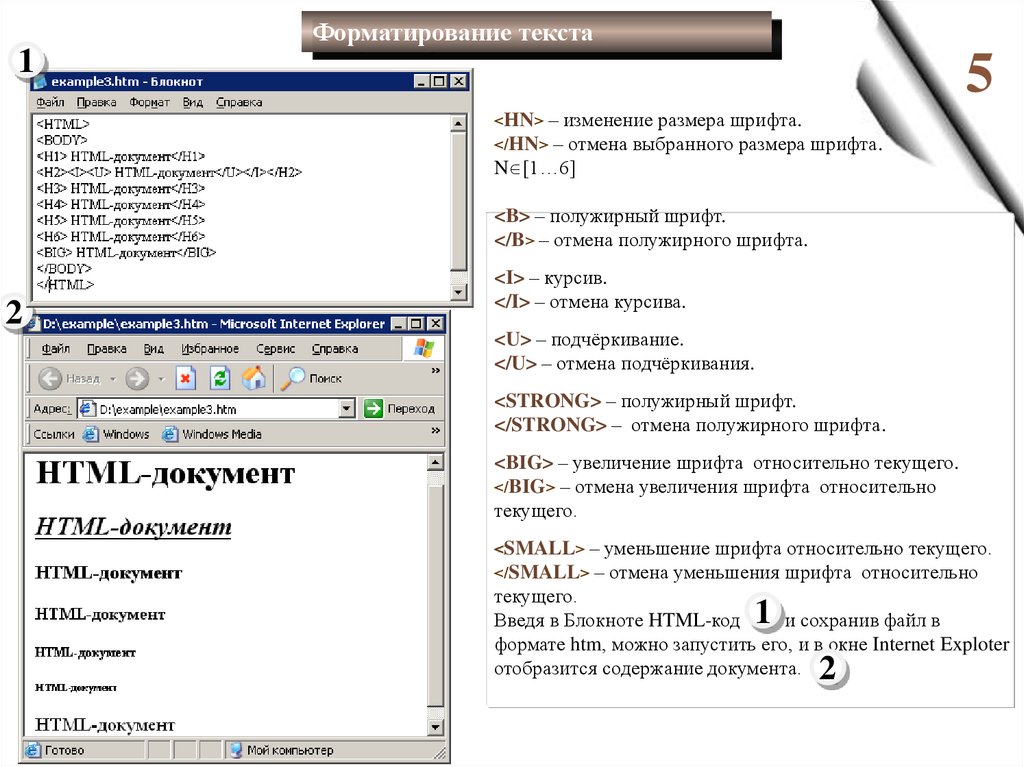
Task: Close the Блокнот window
Action: point(459,82)
